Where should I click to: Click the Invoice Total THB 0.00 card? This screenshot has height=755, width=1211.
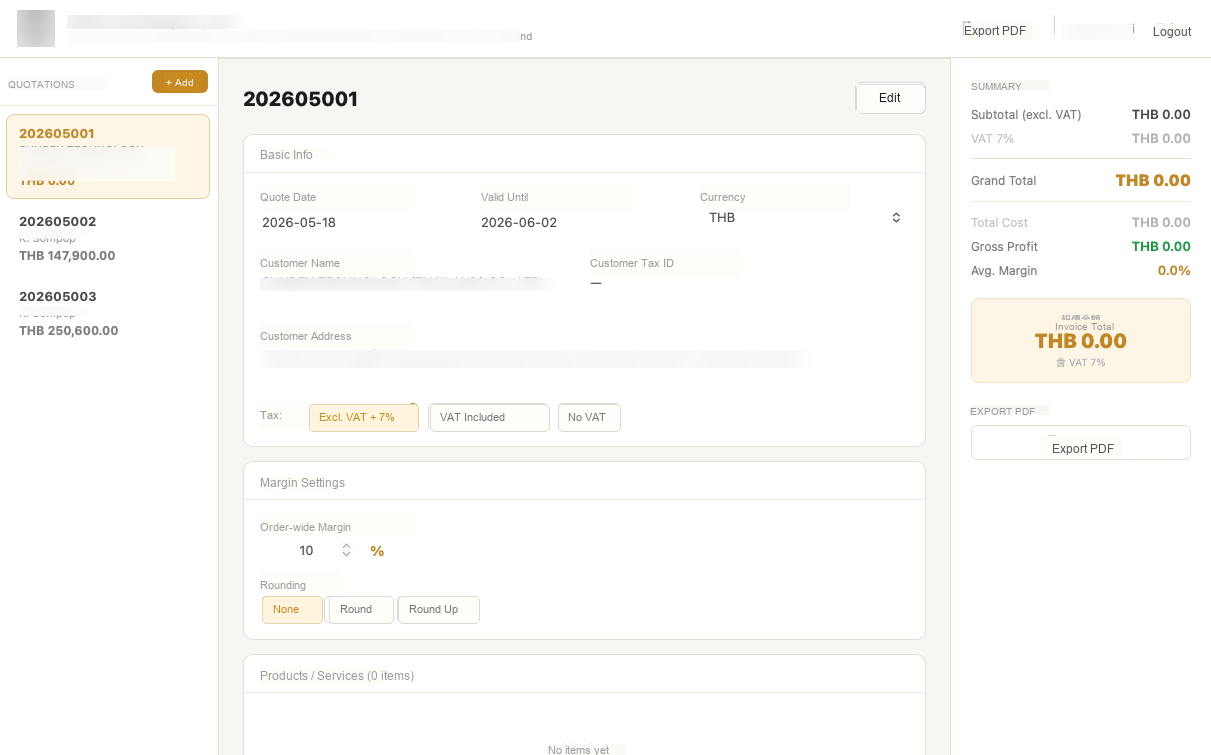click(x=1081, y=340)
